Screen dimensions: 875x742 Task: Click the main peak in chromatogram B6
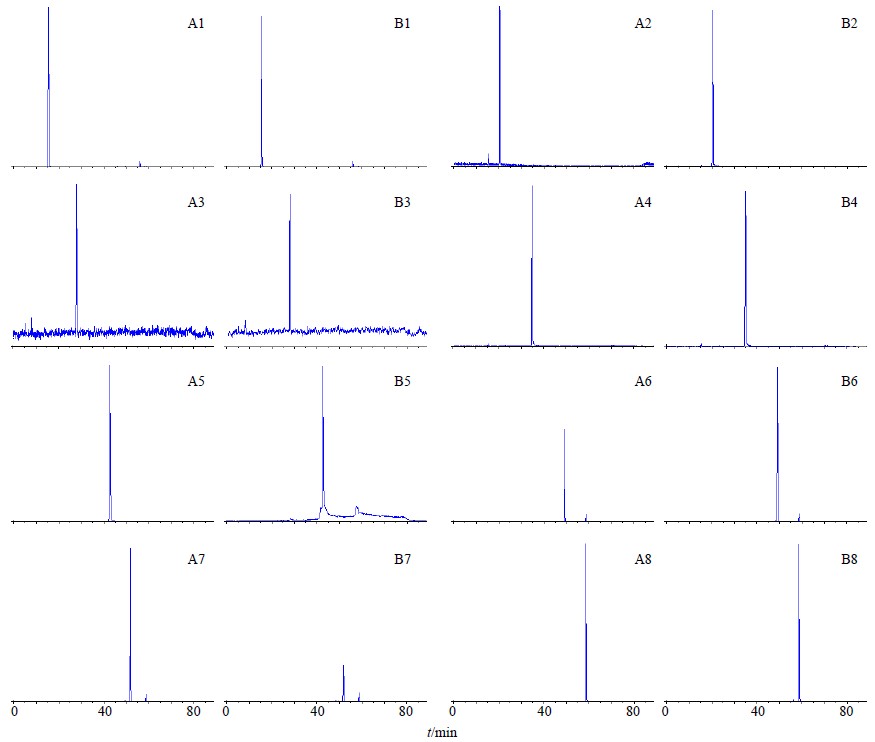pos(777,444)
